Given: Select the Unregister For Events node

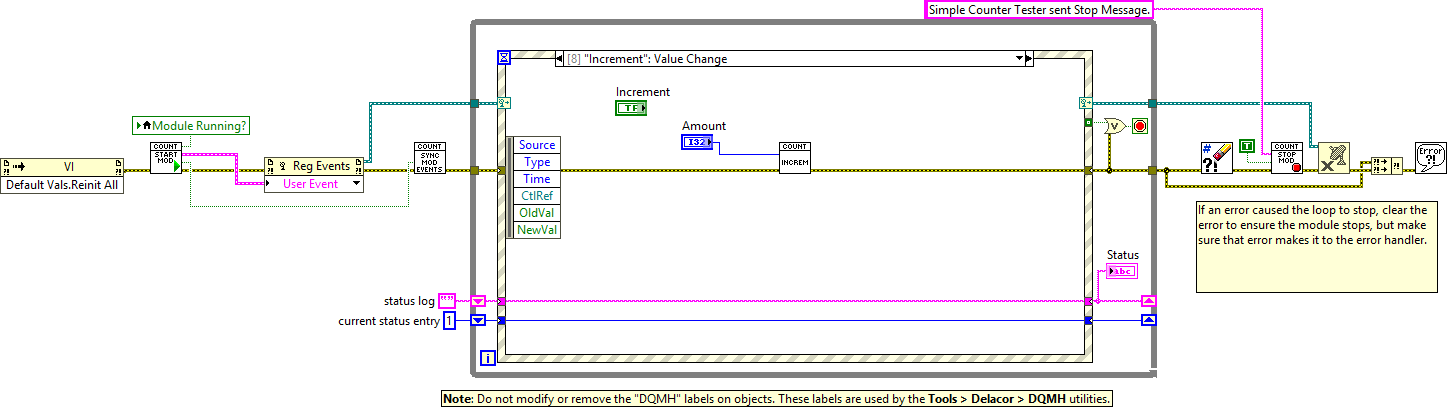Looking at the screenshot, I should (1333, 158).
